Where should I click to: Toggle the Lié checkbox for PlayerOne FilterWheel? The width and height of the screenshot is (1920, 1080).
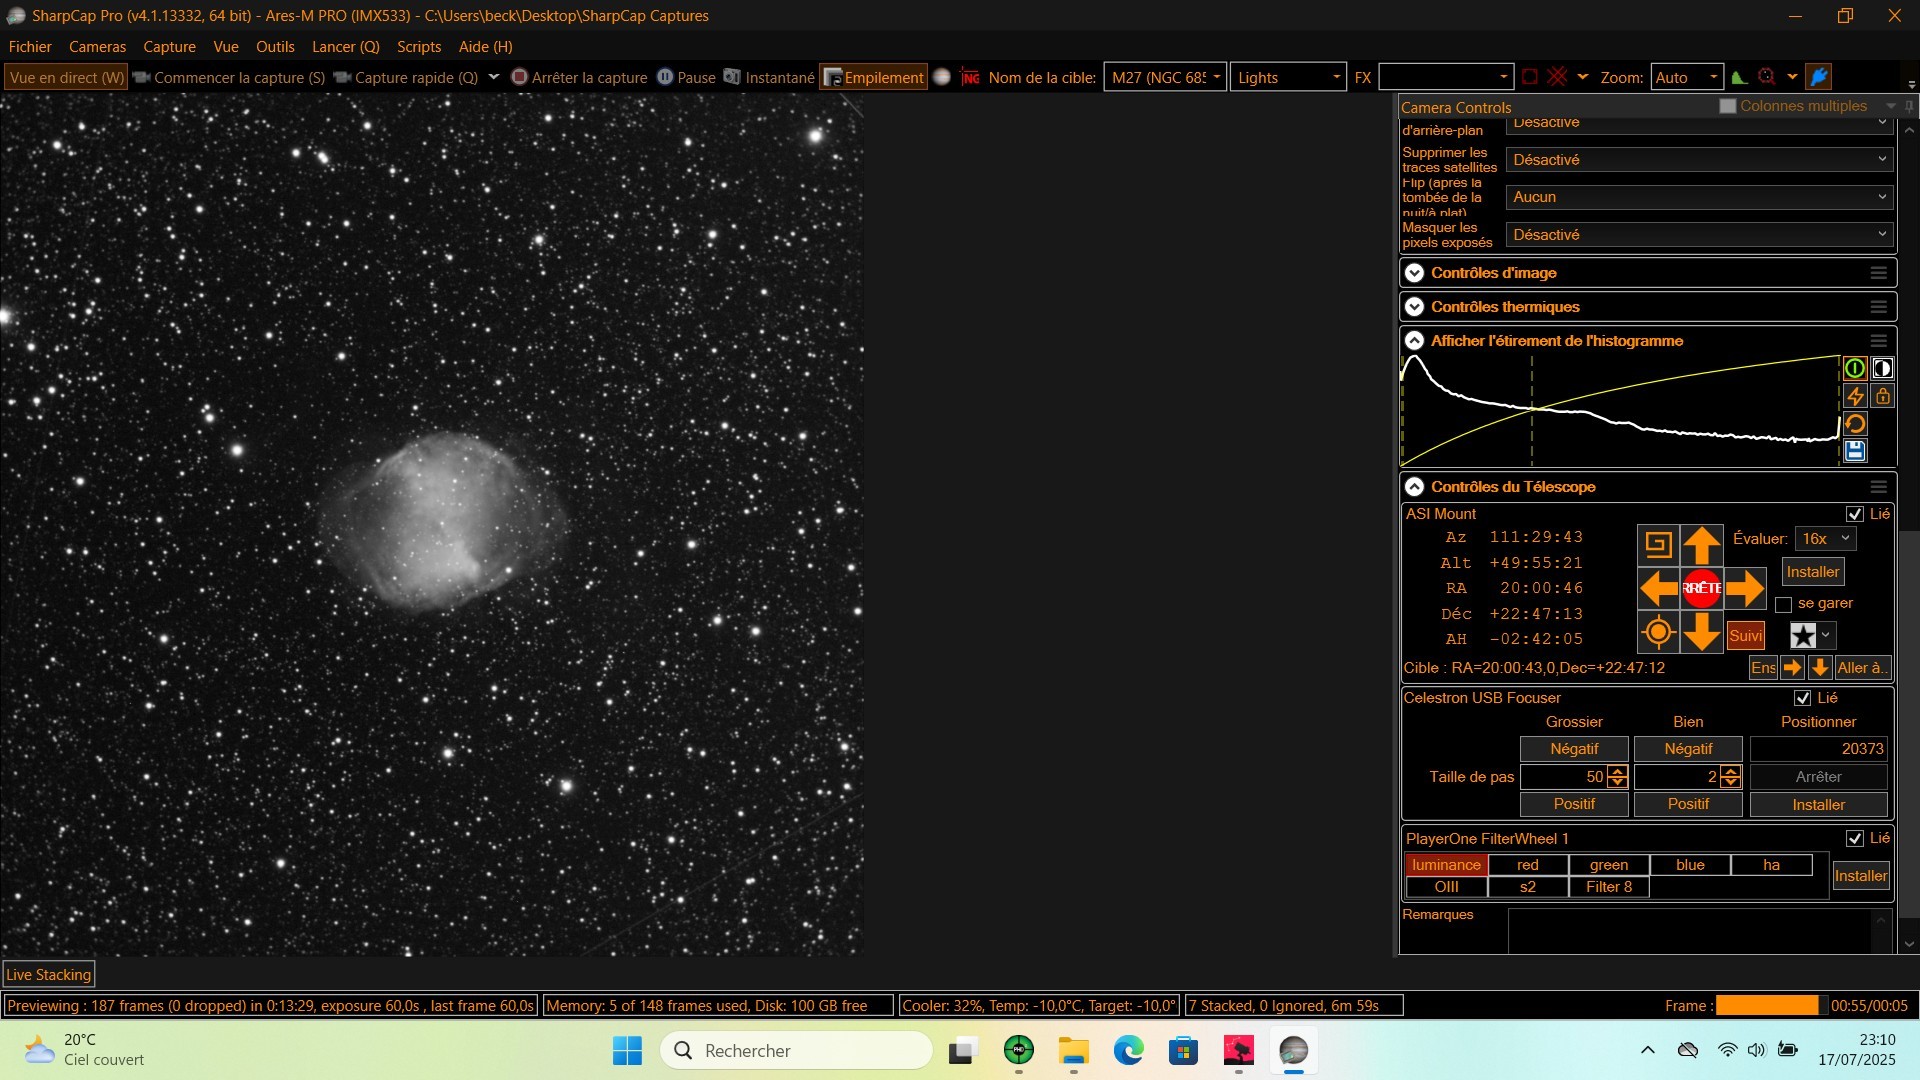tap(1854, 838)
